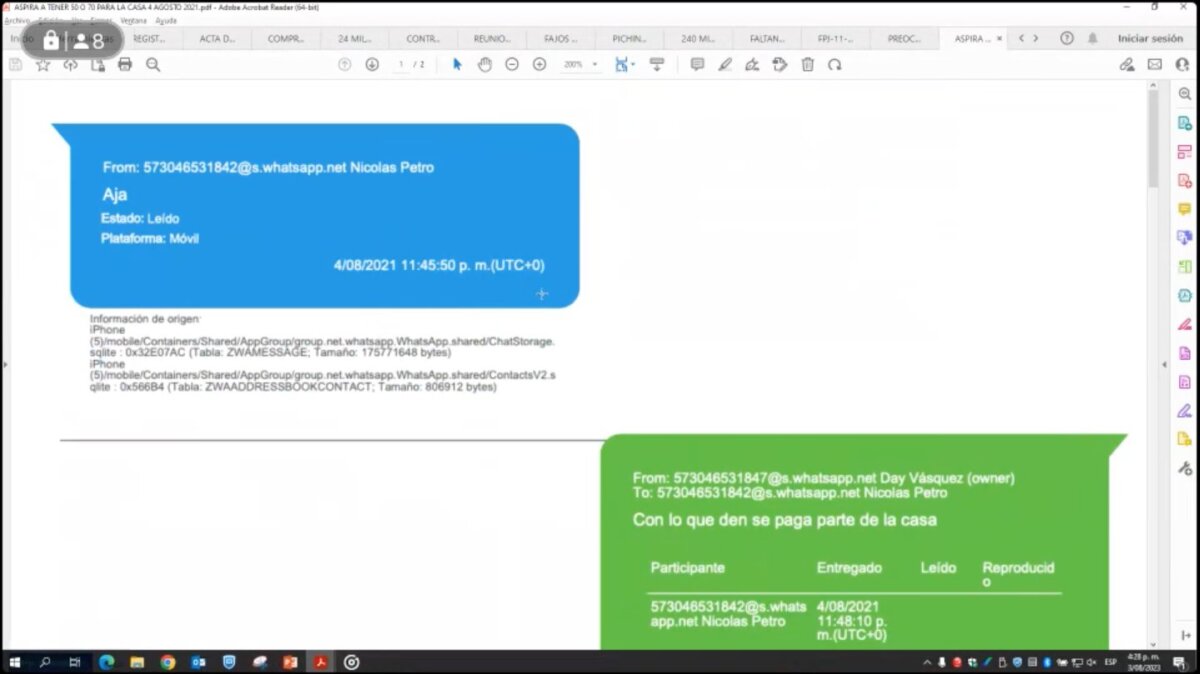The width and height of the screenshot is (1200, 674).
Task: Send the file by email envelope icon
Action: (1154, 64)
